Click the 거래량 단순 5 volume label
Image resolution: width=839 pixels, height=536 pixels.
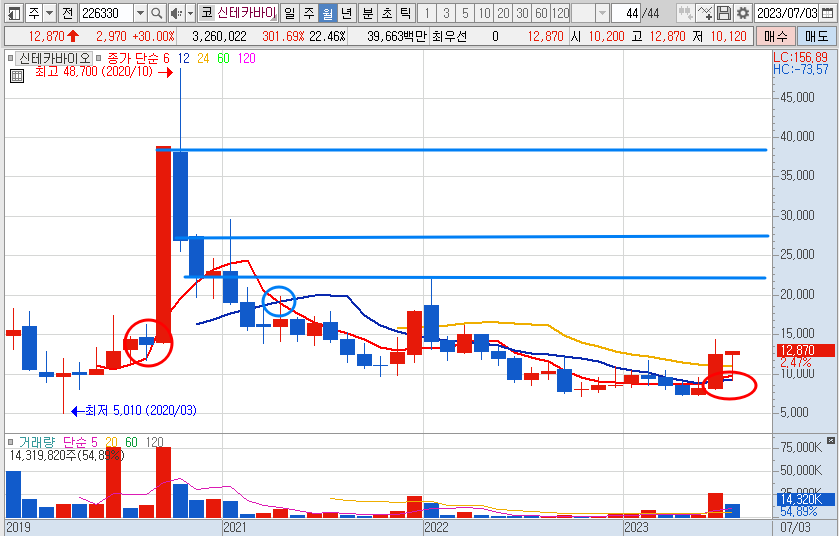click(59, 442)
